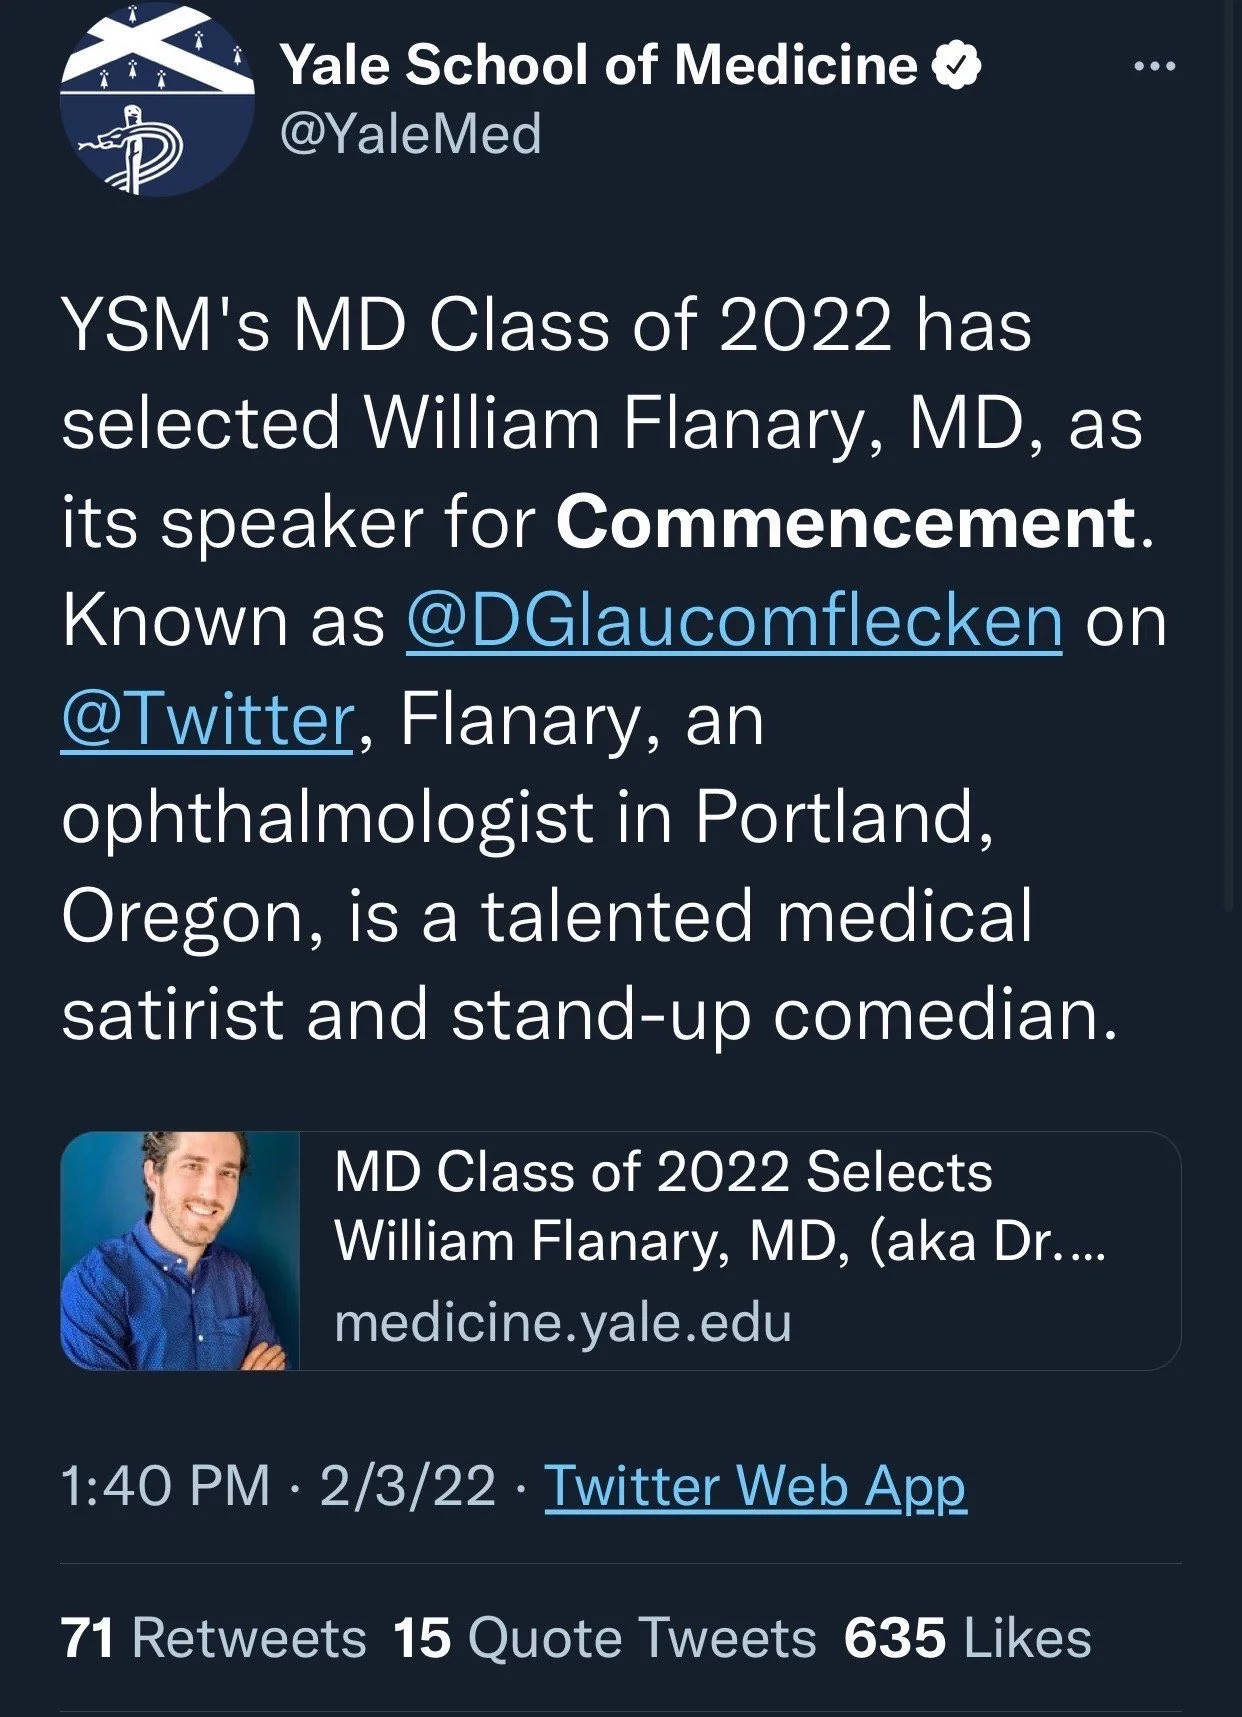The width and height of the screenshot is (1242, 1717).
Task: Click the 2/3/22 date
Action: pos(408,1485)
